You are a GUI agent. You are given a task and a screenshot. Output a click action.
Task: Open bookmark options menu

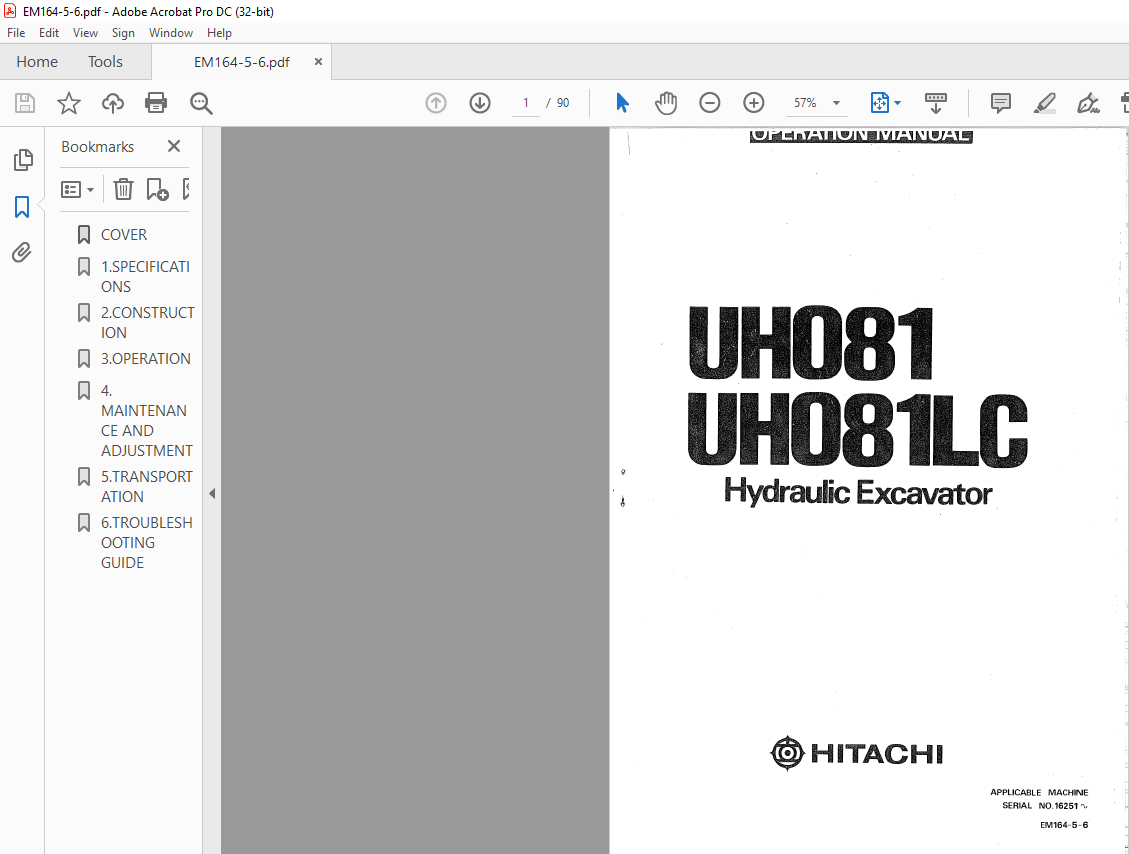pos(78,189)
